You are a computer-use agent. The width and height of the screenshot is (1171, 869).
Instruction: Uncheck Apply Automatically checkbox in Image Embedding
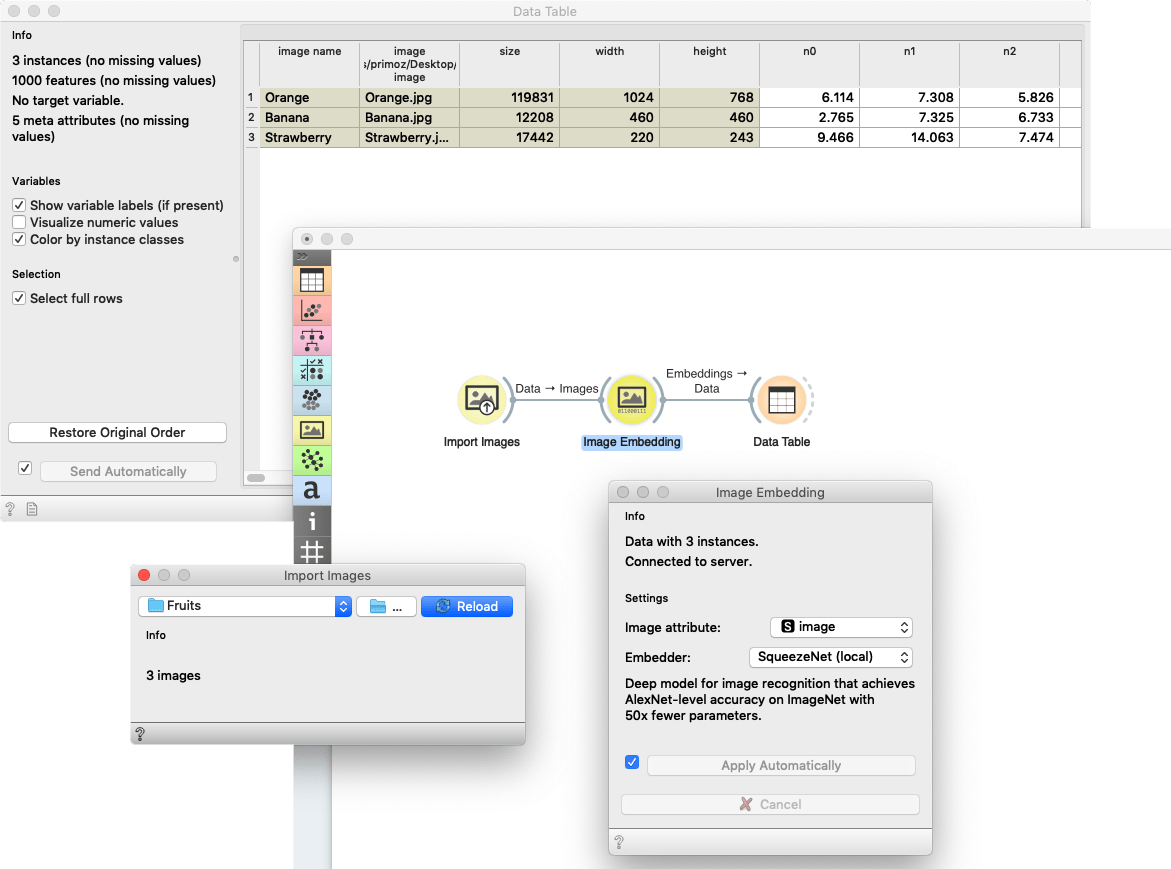(632, 763)
